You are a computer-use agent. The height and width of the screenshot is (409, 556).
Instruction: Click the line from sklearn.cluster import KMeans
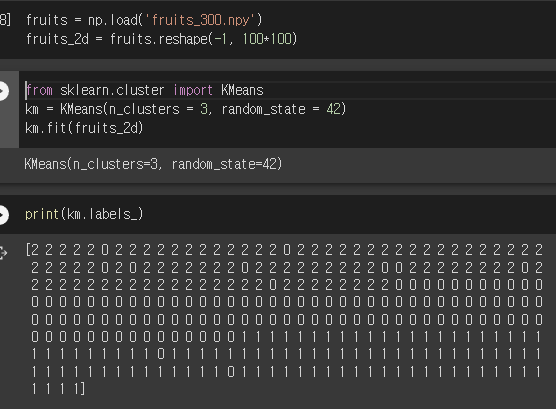pos(145,90)
